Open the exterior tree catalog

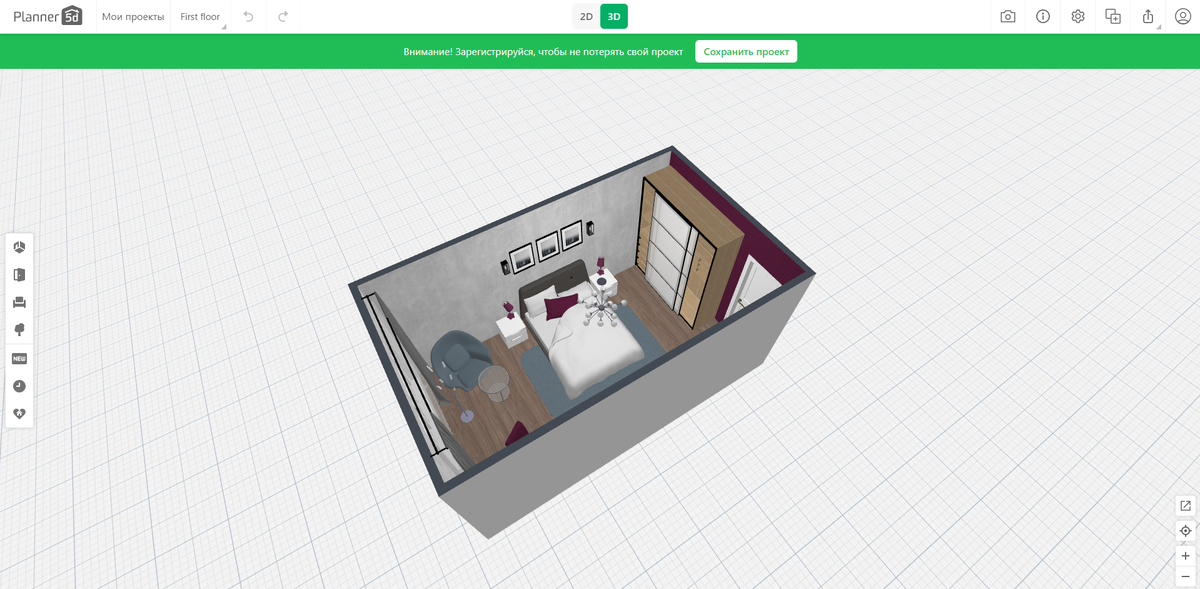point(19,330)
